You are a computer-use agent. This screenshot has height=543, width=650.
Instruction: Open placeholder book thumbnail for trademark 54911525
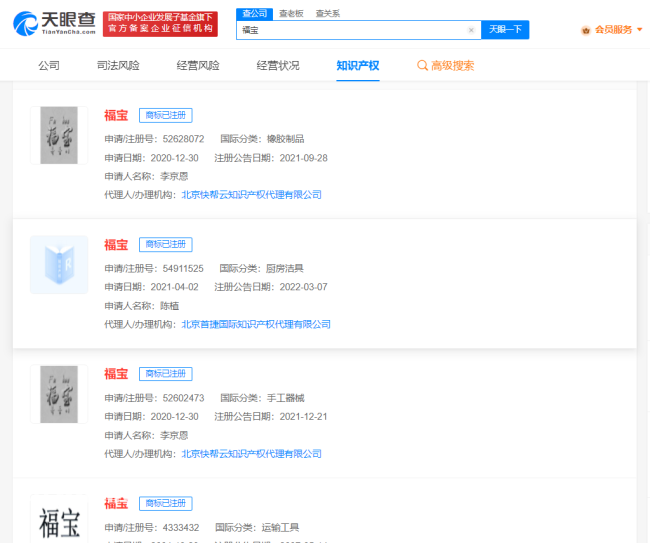click(59, 265)
